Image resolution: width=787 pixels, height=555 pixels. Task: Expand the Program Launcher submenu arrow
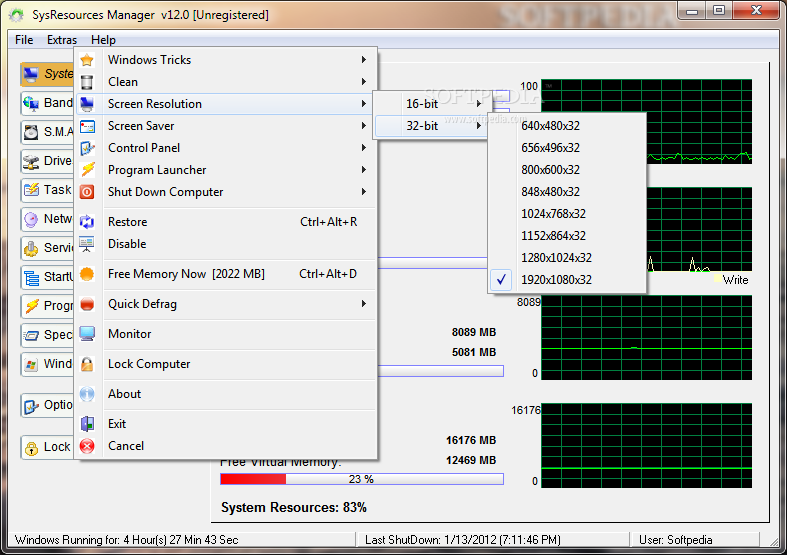click(x=363, y=170)
